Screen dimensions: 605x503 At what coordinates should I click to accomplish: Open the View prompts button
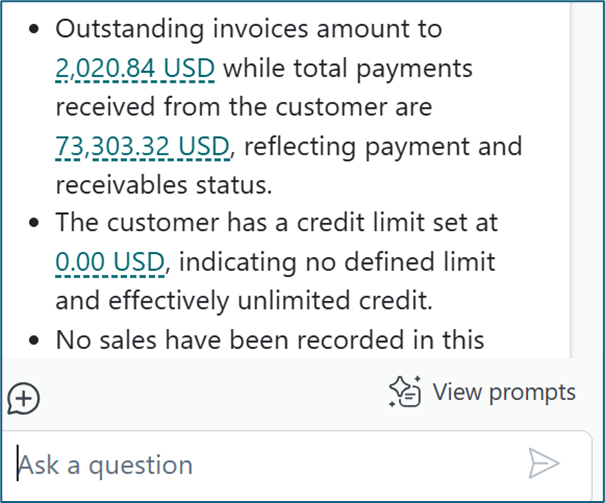click(482, 392)
